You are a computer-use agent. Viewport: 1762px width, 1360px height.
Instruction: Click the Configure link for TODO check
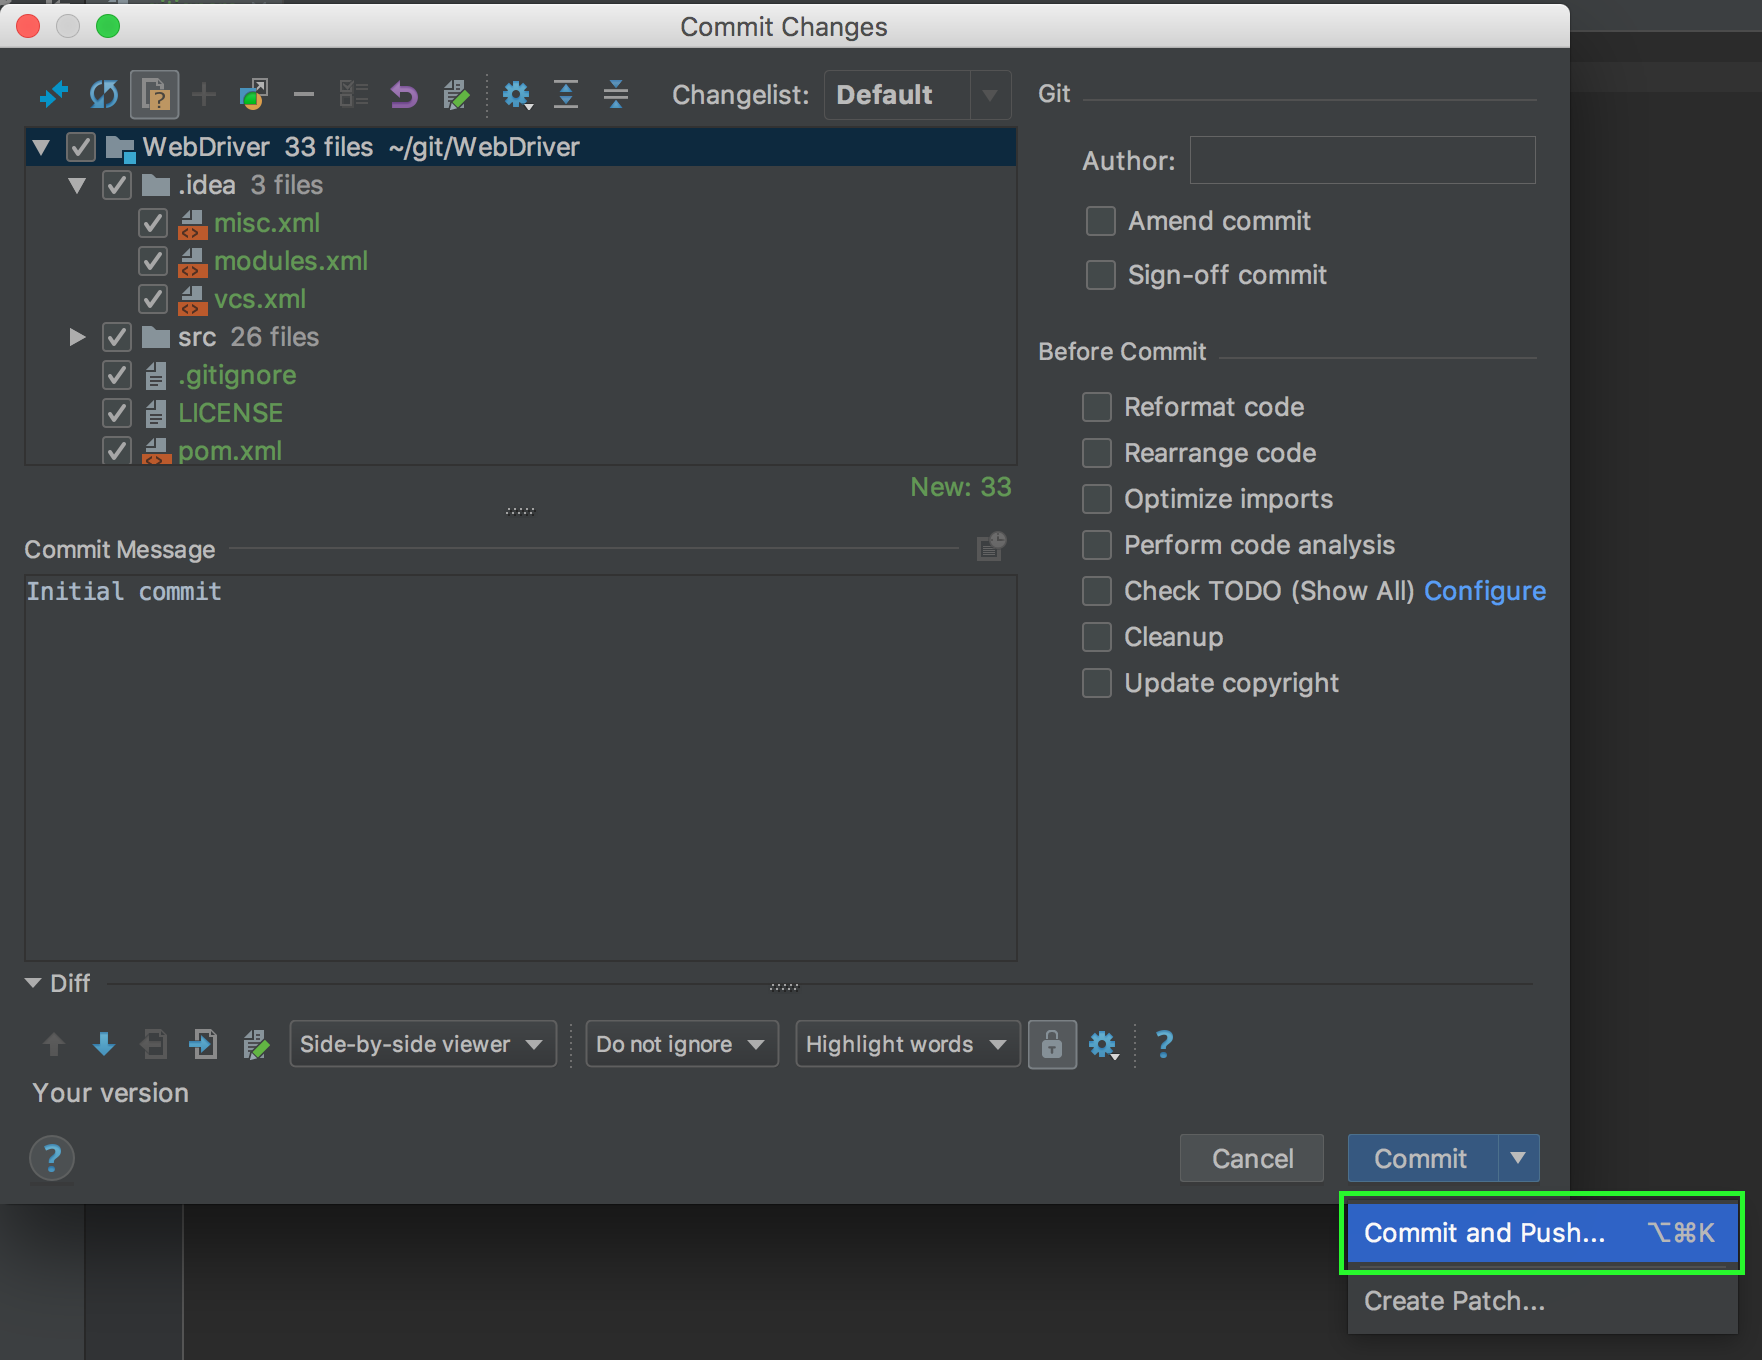[x=1484, y=591]
